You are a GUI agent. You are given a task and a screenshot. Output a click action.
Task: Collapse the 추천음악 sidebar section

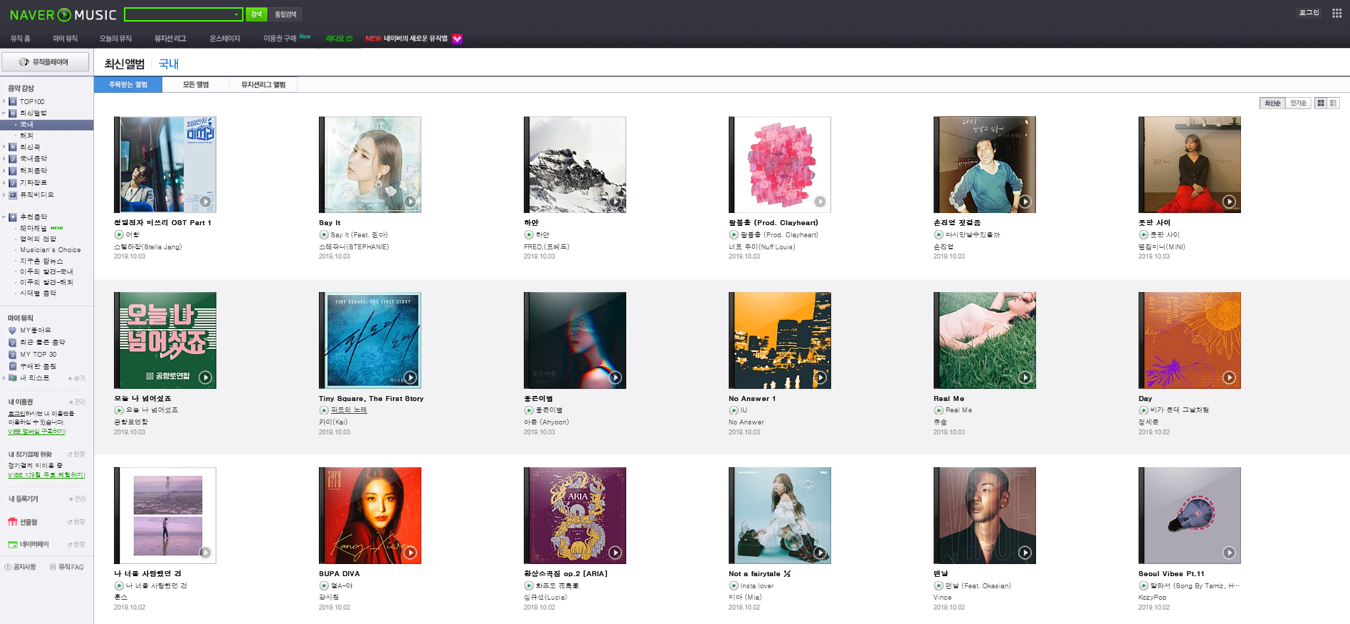pyautogui.click(x=4, y=217)
